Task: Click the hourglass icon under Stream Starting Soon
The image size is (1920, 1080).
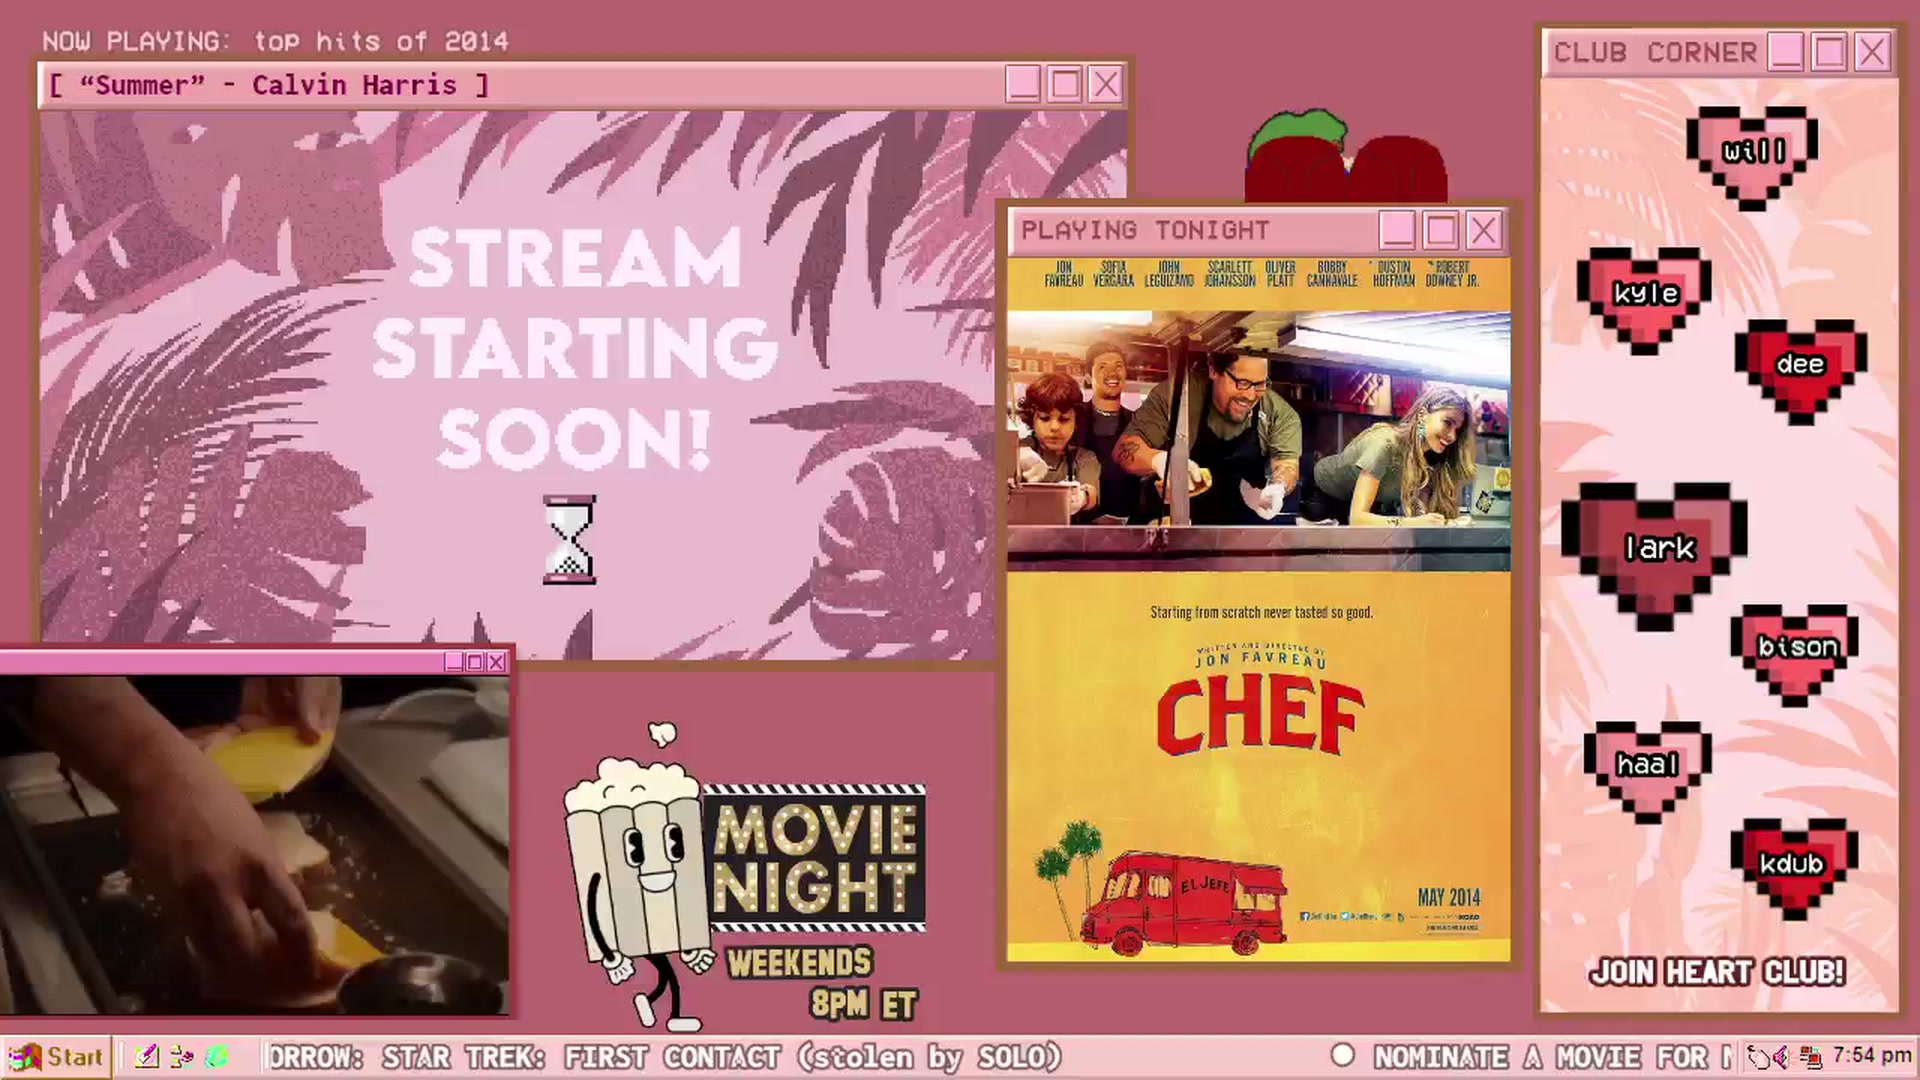Action: click(569, 540)
